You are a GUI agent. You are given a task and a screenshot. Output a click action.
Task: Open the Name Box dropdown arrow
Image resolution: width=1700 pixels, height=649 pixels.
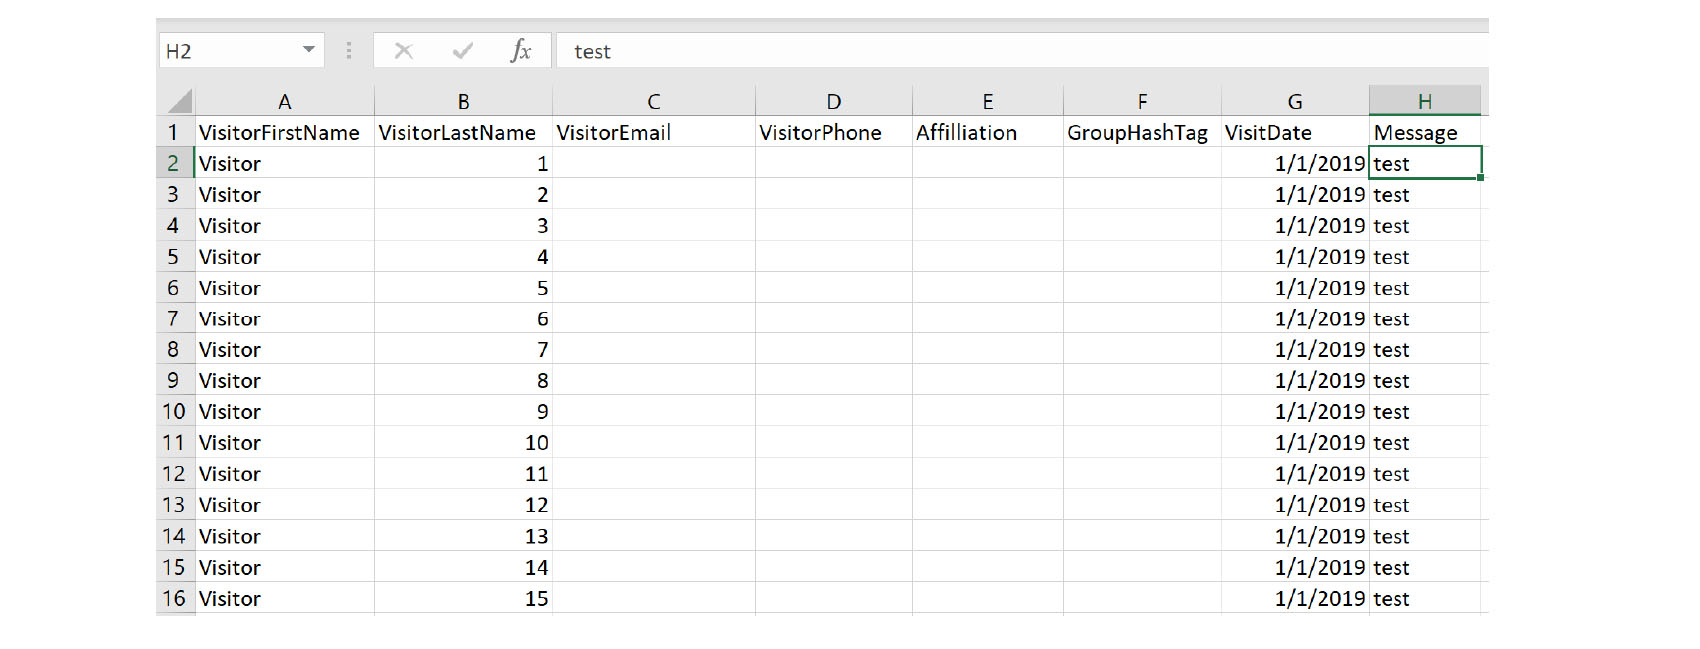[x=308, y=50]
